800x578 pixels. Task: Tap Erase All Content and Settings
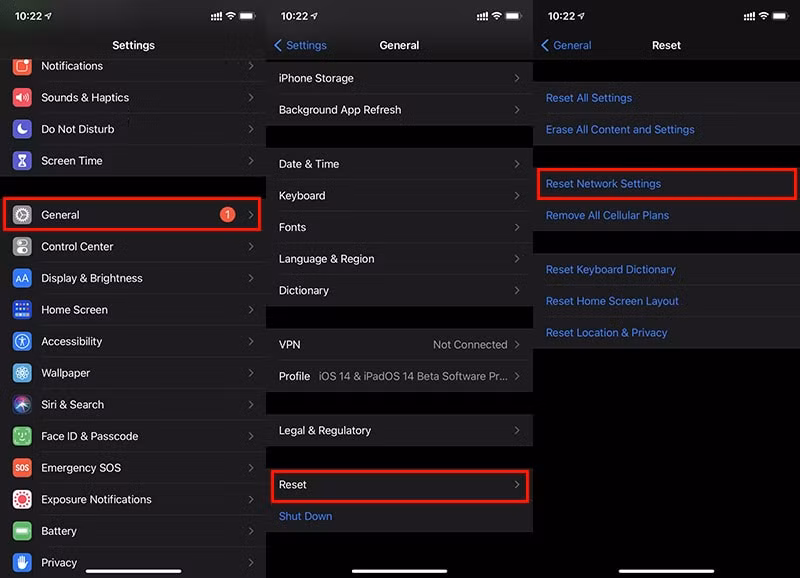(620, 130)
